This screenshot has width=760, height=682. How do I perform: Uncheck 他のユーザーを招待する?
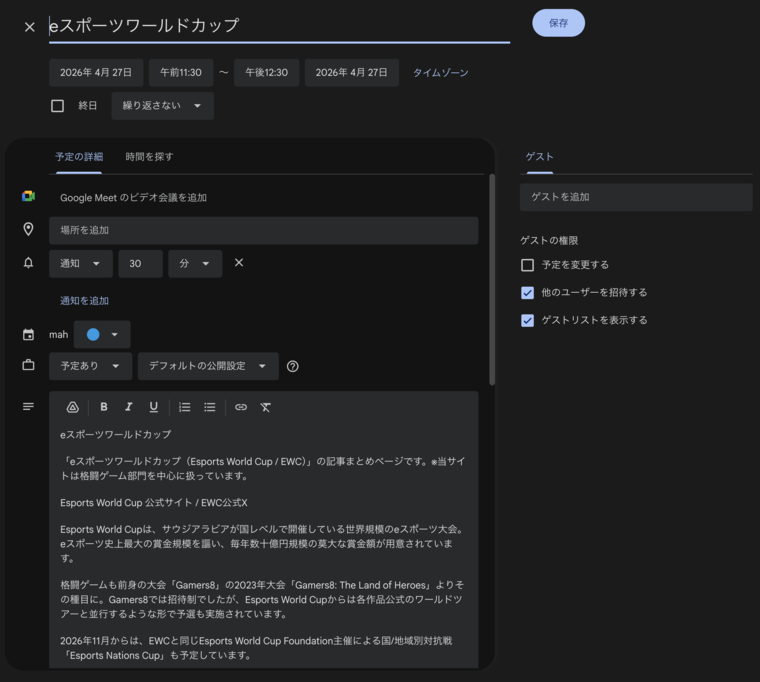527,292
